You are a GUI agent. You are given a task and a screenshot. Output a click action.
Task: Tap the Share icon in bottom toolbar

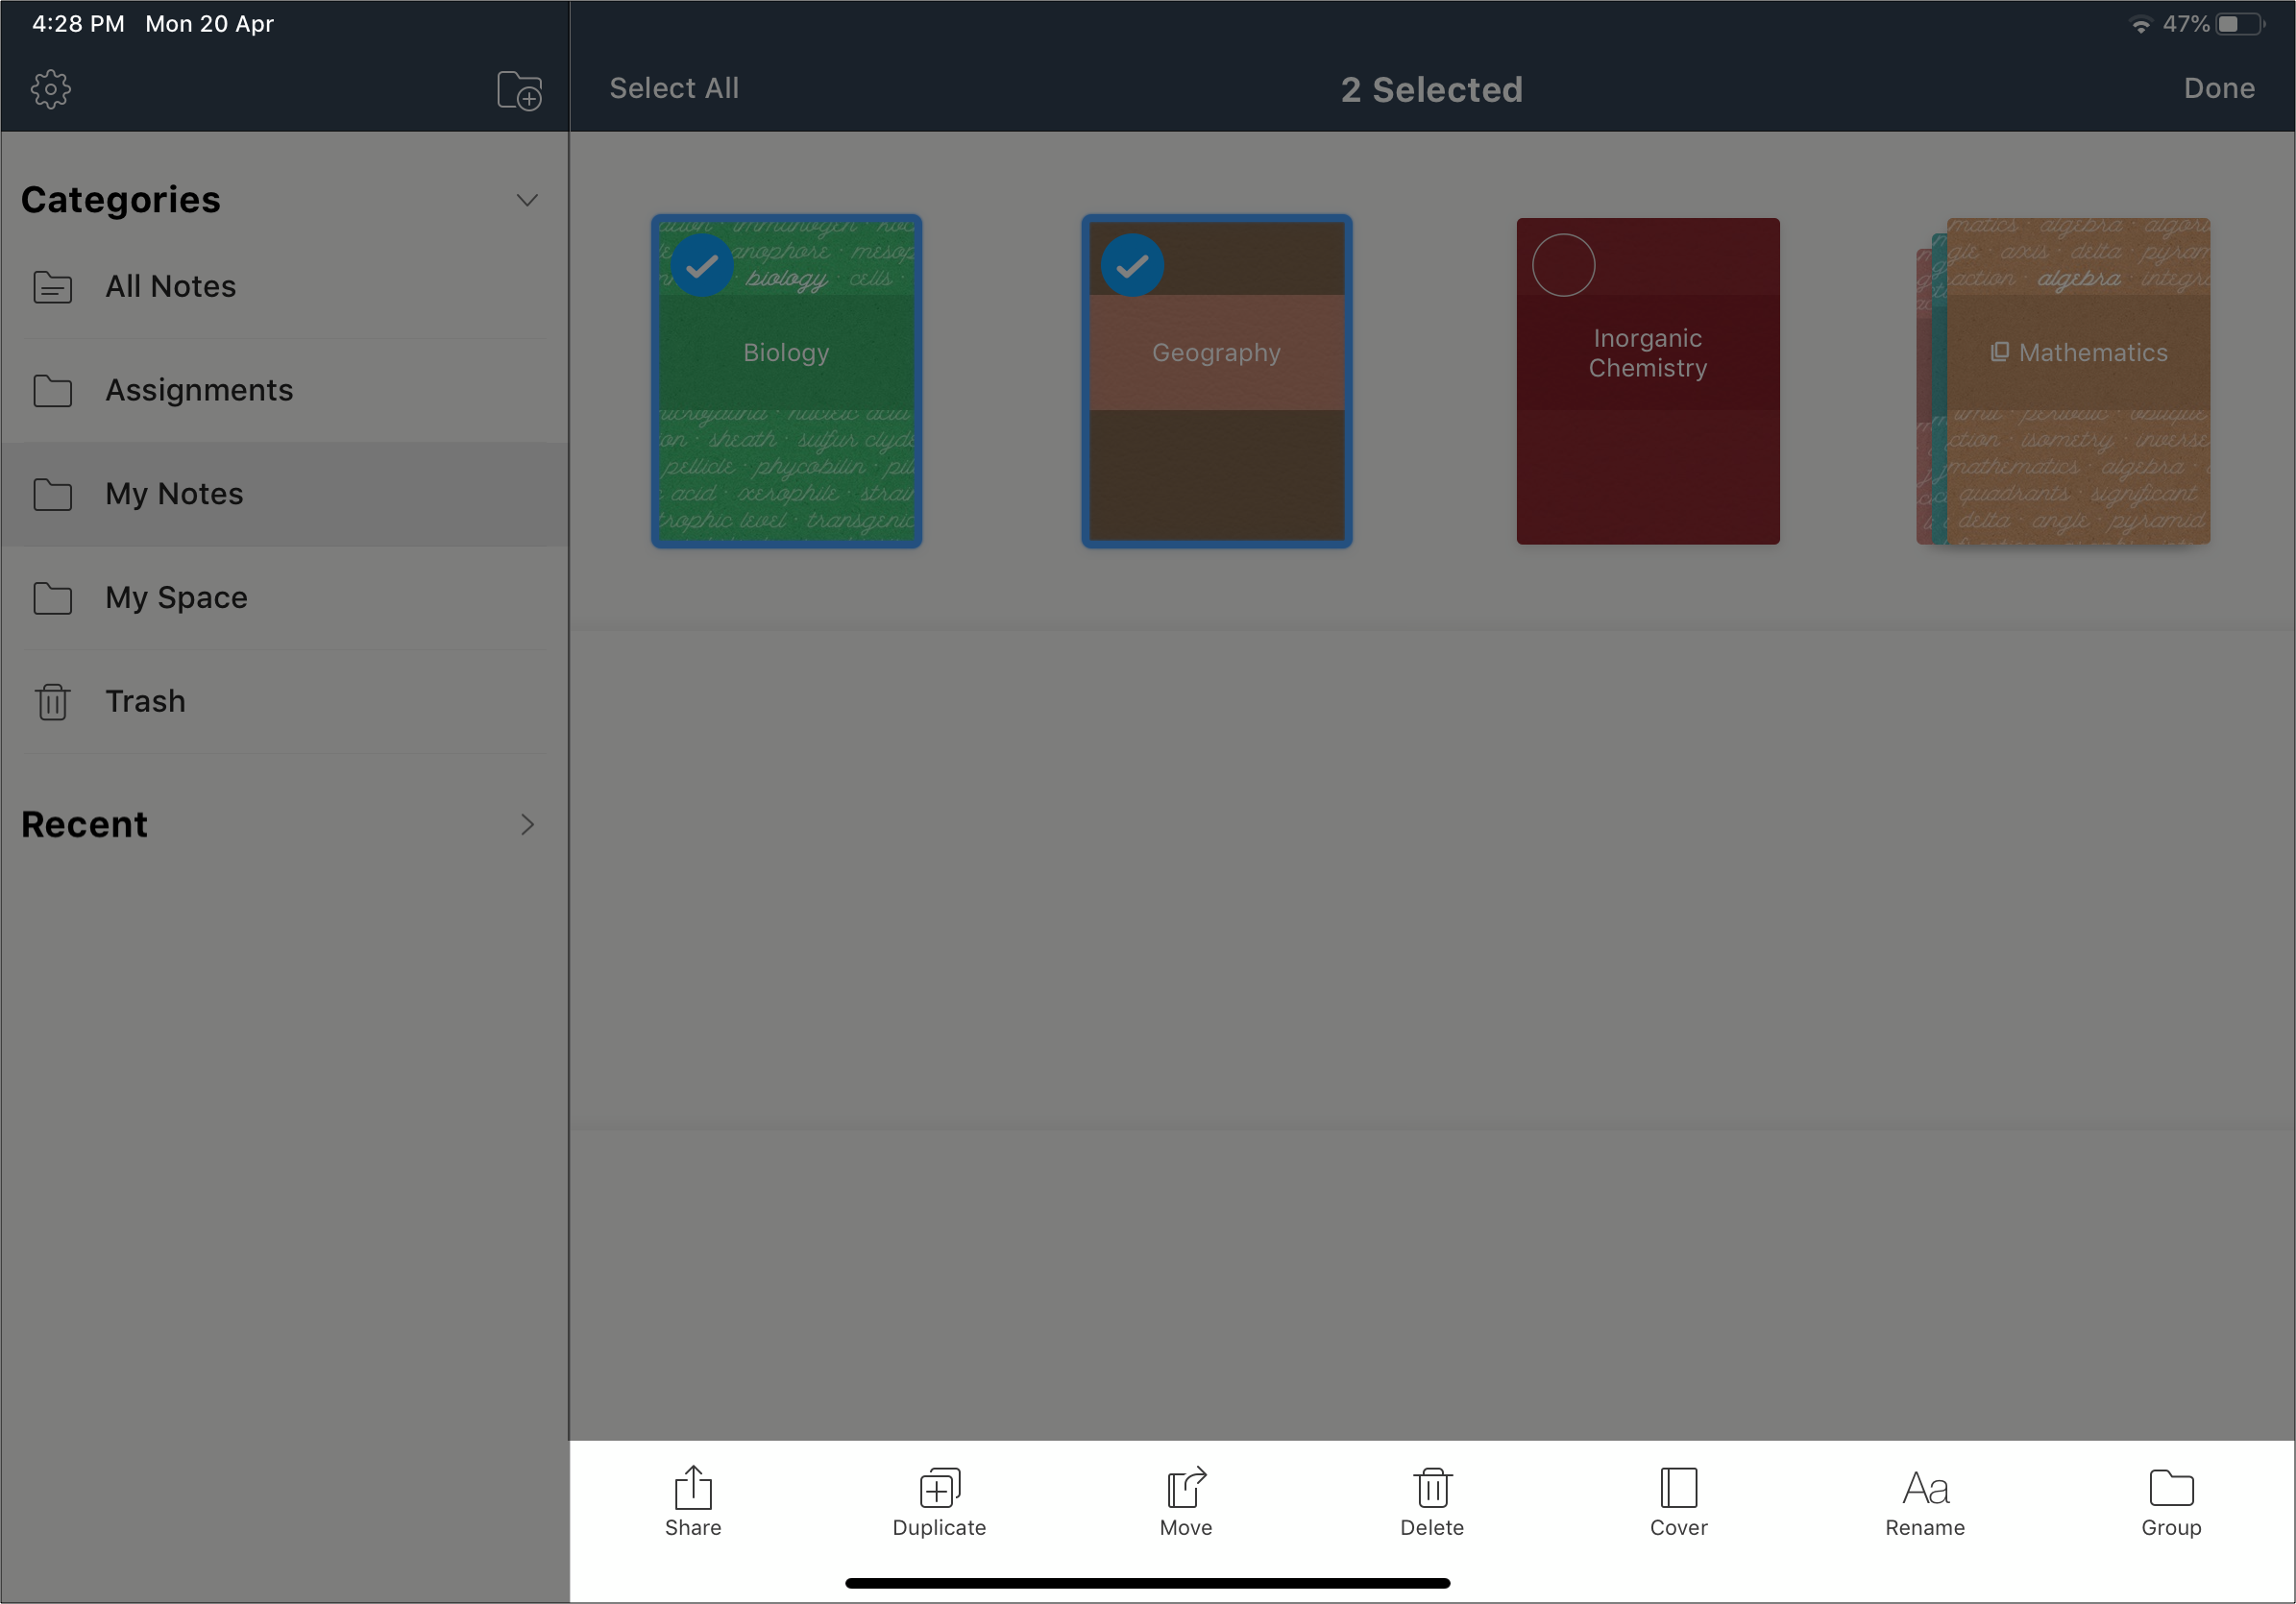(x=693, y=1487)
